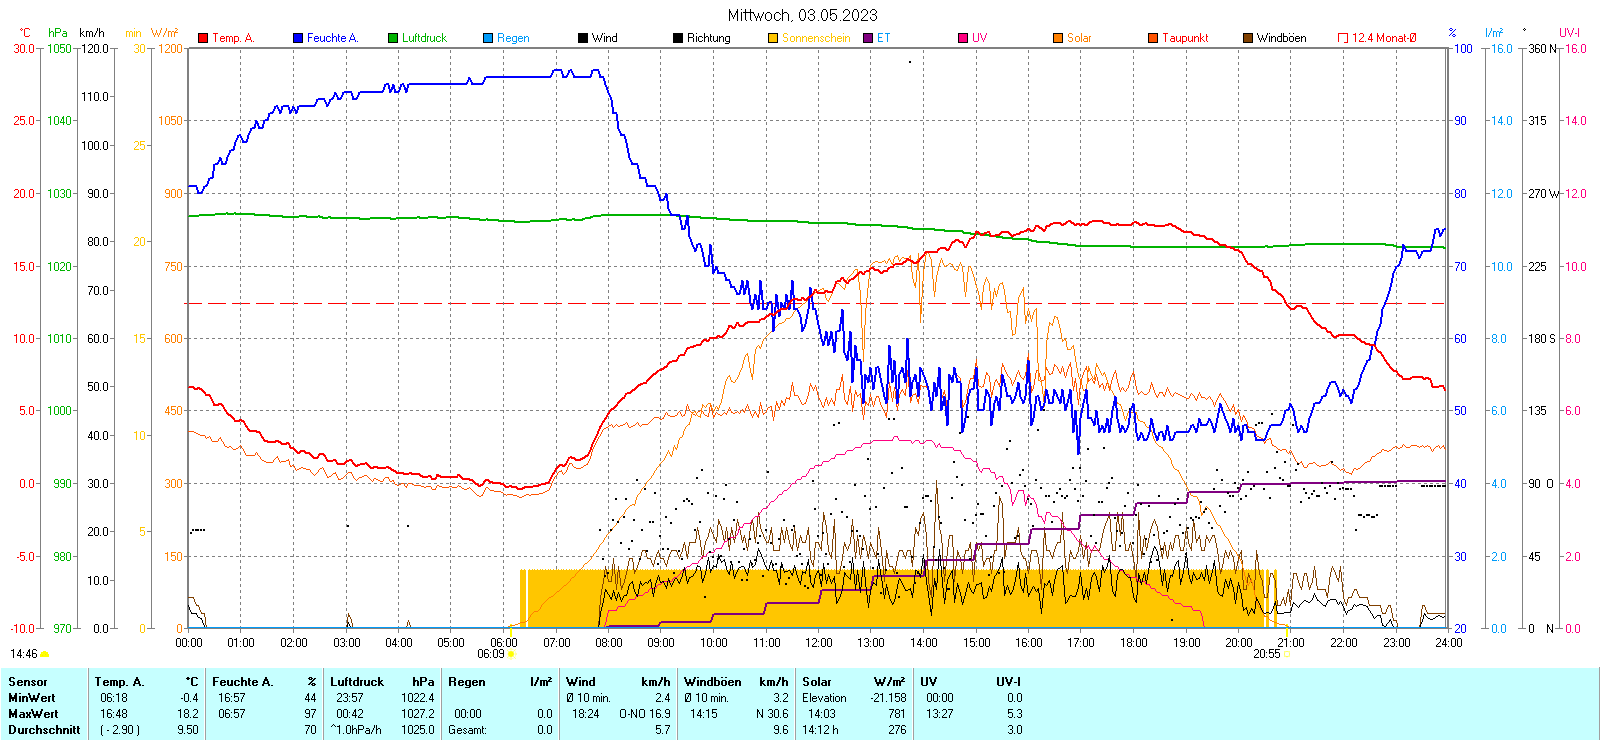Viewport: 1600px width, 740px height.
Task: Click the yellow Sonnenschein legend square
Action: tap(773, 38)
